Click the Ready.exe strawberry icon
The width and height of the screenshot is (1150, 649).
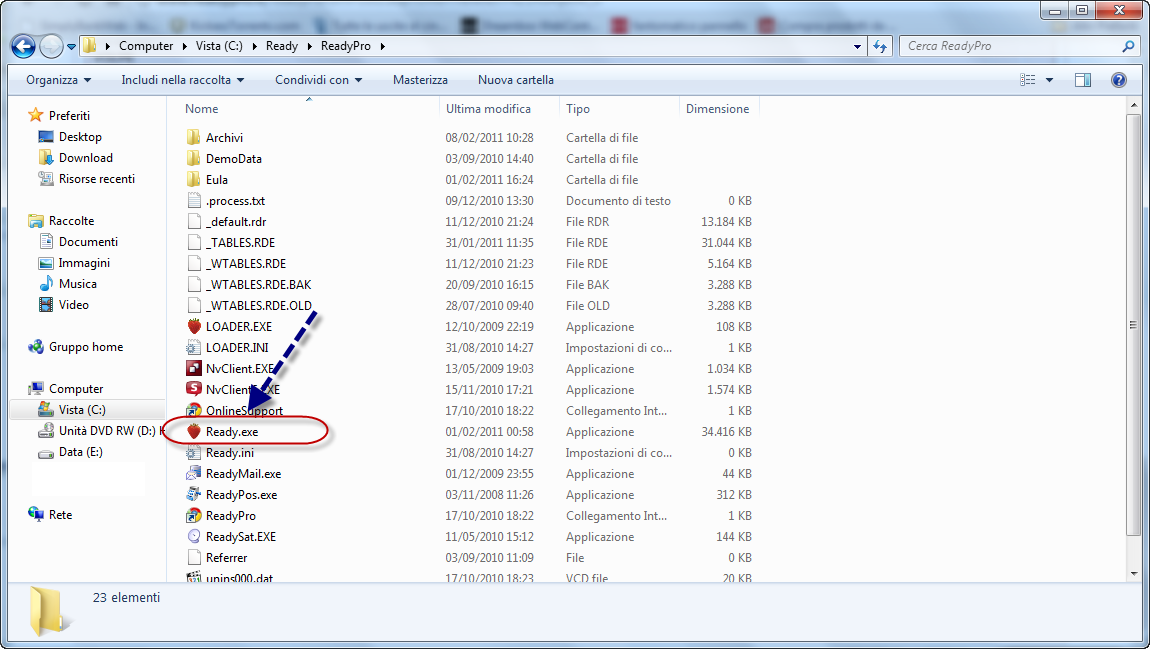(x=194, y=431)
